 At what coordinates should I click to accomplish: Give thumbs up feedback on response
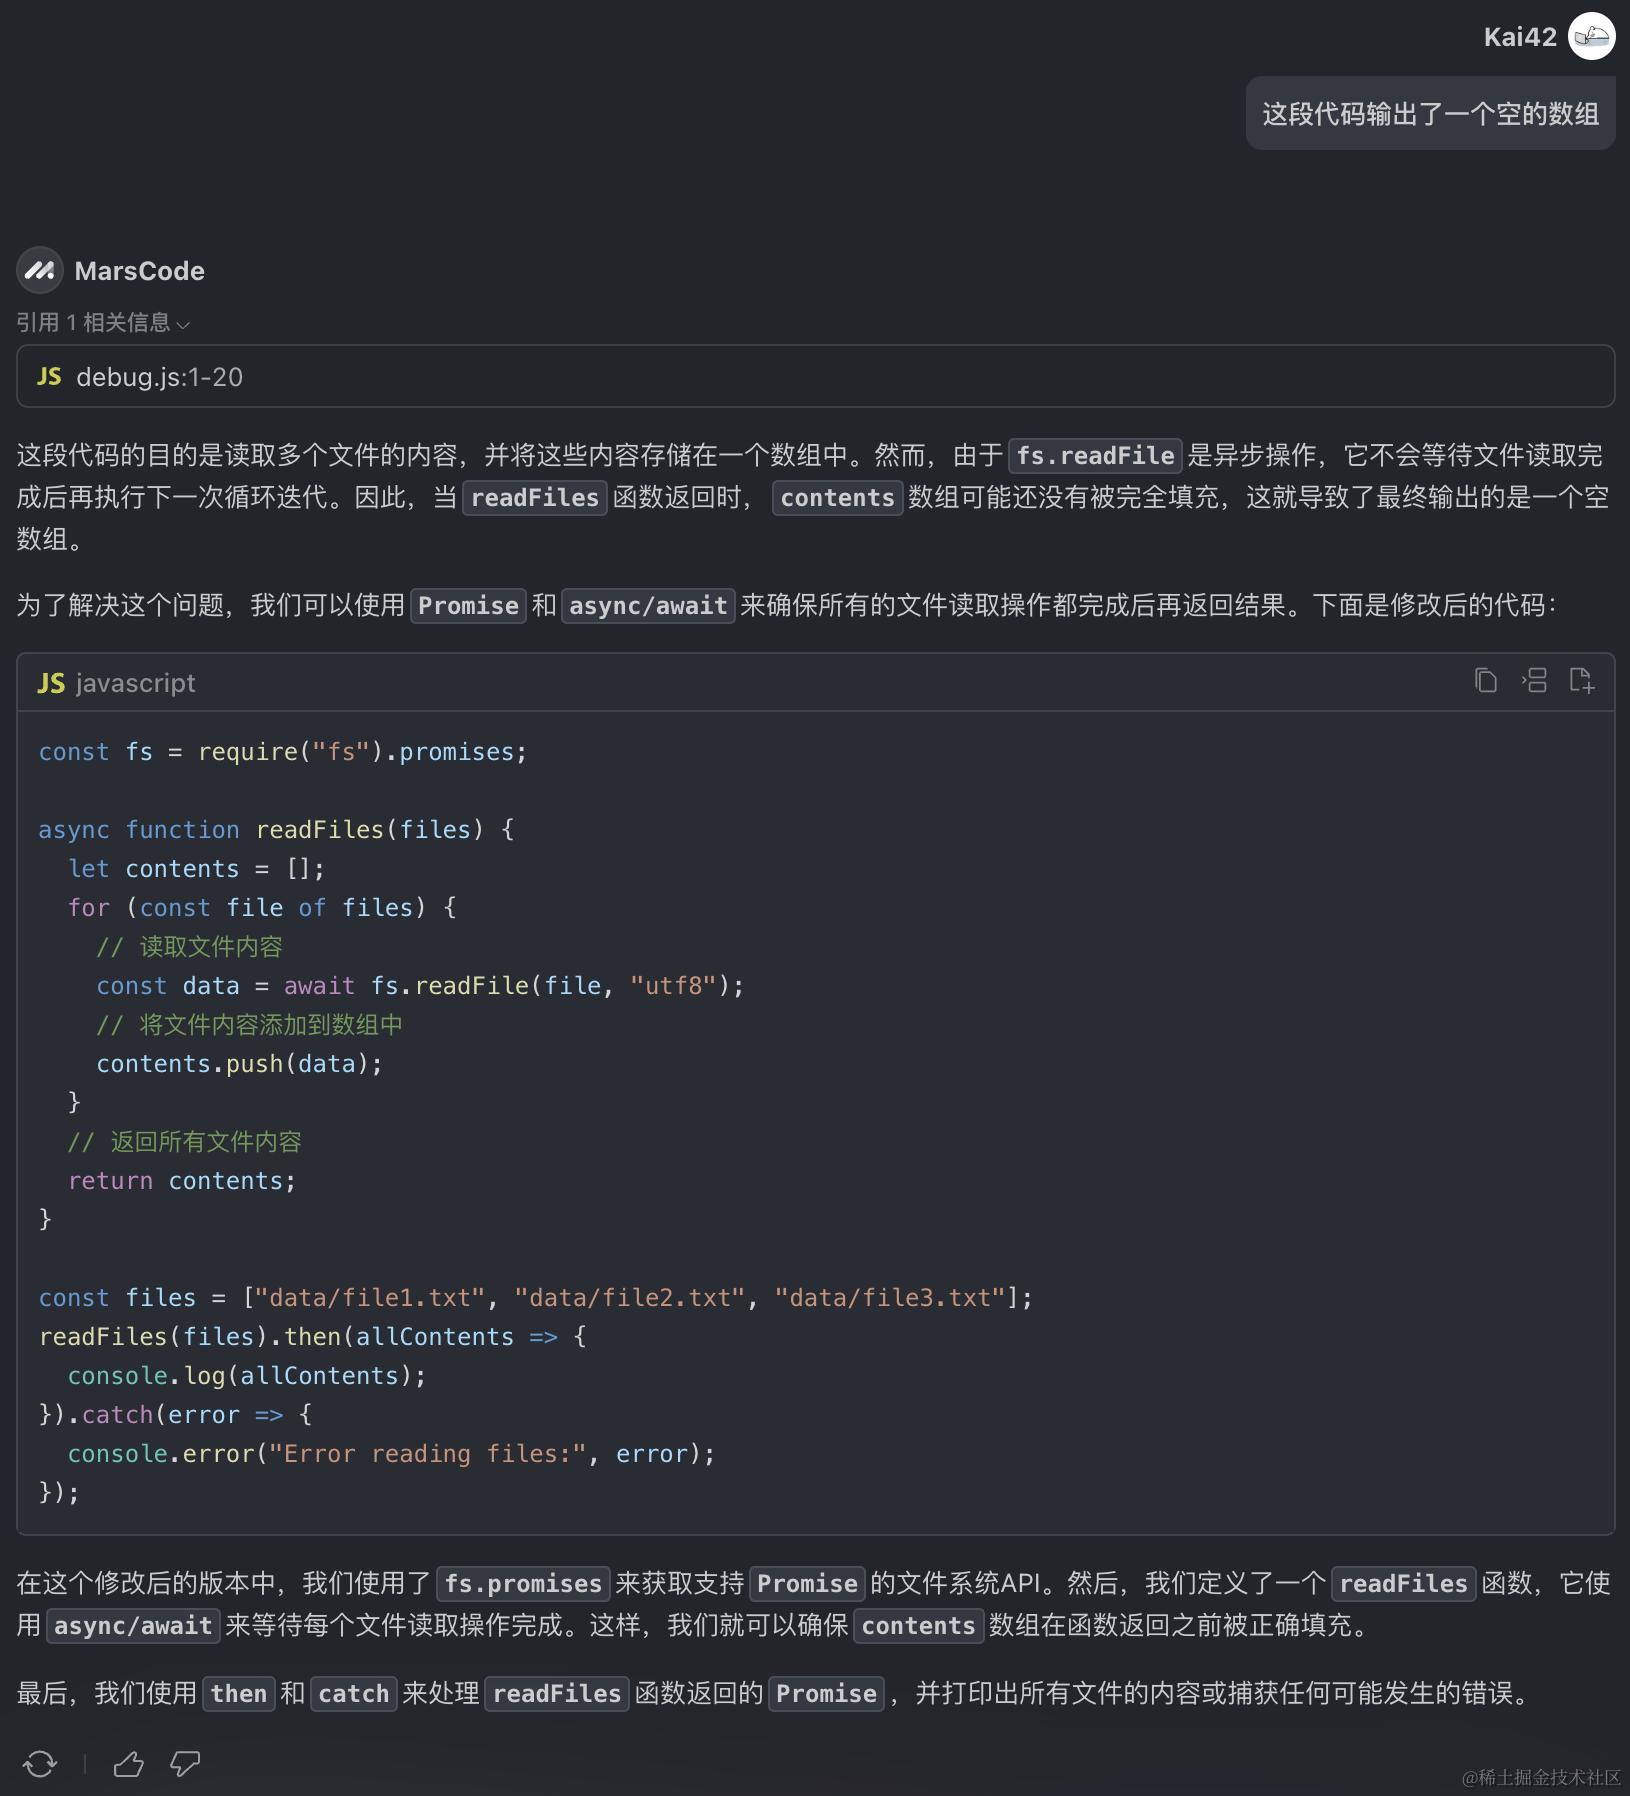130,1764
